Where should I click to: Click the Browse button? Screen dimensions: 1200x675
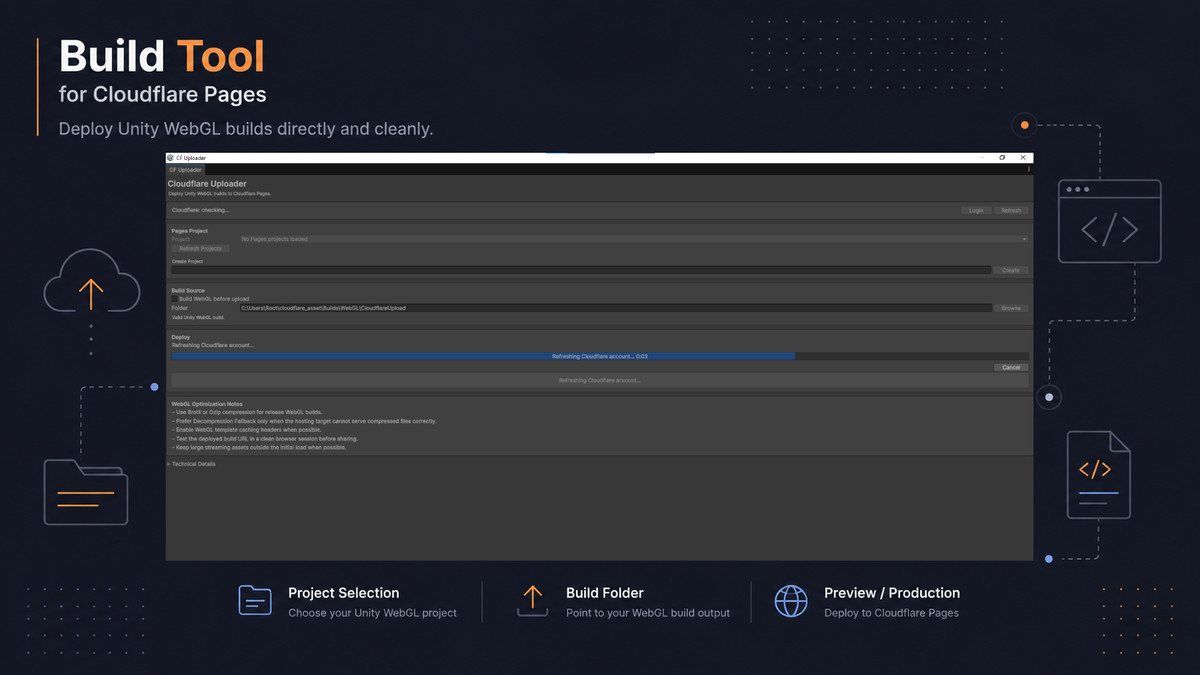coord(1011,308)
